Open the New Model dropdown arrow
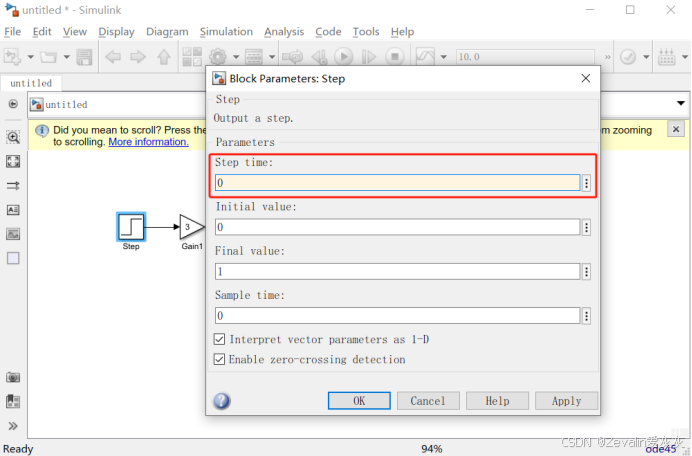692x456 pixels. [30, 57]
